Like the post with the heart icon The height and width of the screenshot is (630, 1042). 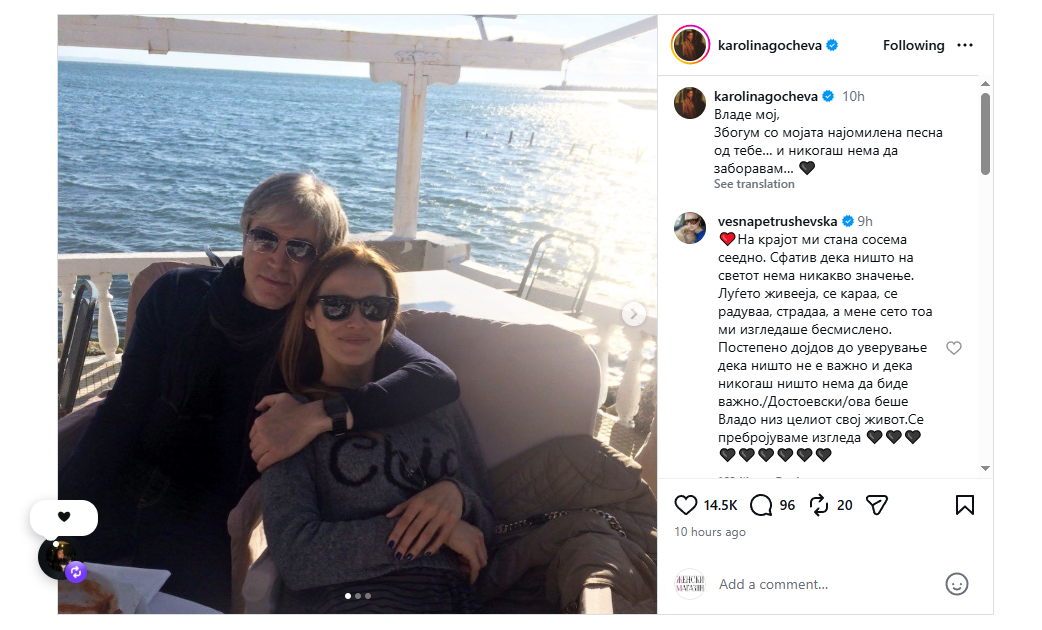(x=686, y=505)
